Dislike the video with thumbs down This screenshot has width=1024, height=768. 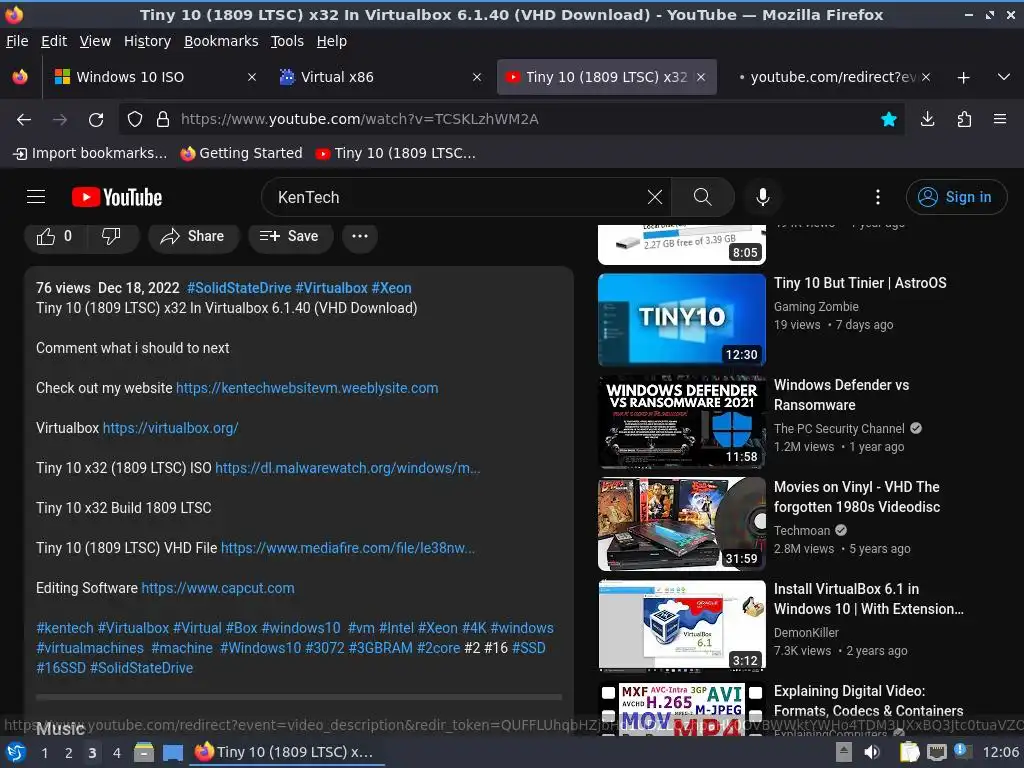111,236
